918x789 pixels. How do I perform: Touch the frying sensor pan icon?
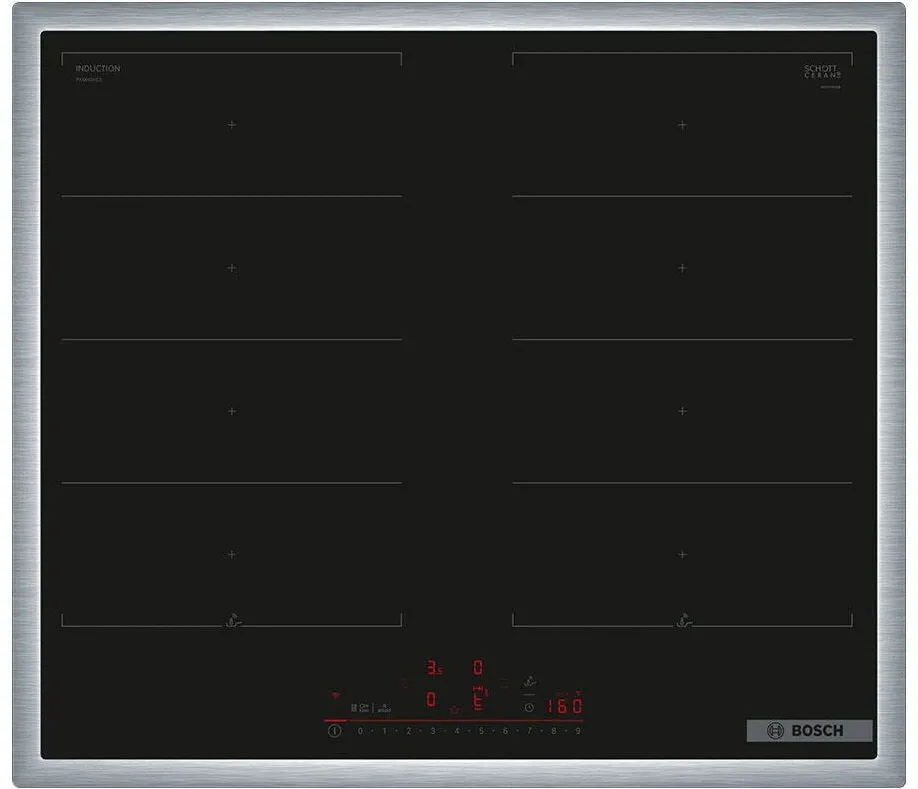(x=529, y=682)
